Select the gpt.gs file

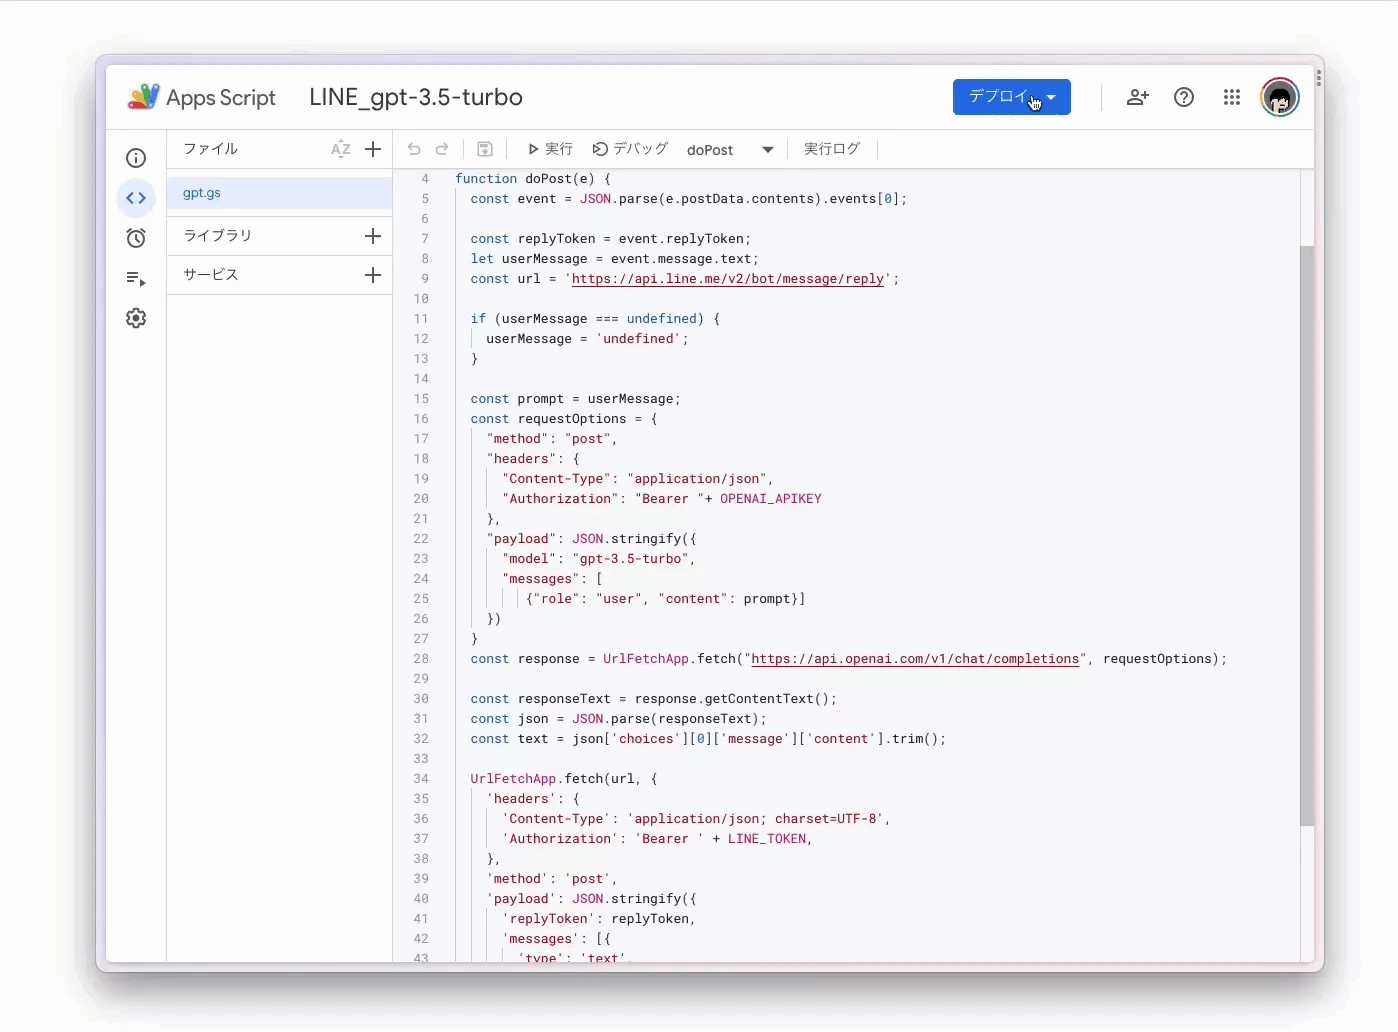pyautogui.click(x=280, y=193)
